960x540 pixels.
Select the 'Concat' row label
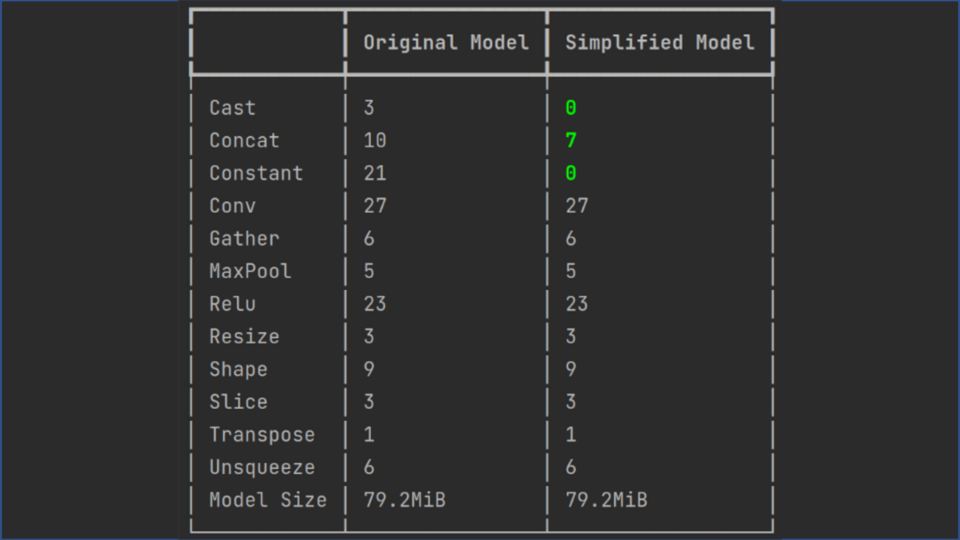click(x=244, y=141)
